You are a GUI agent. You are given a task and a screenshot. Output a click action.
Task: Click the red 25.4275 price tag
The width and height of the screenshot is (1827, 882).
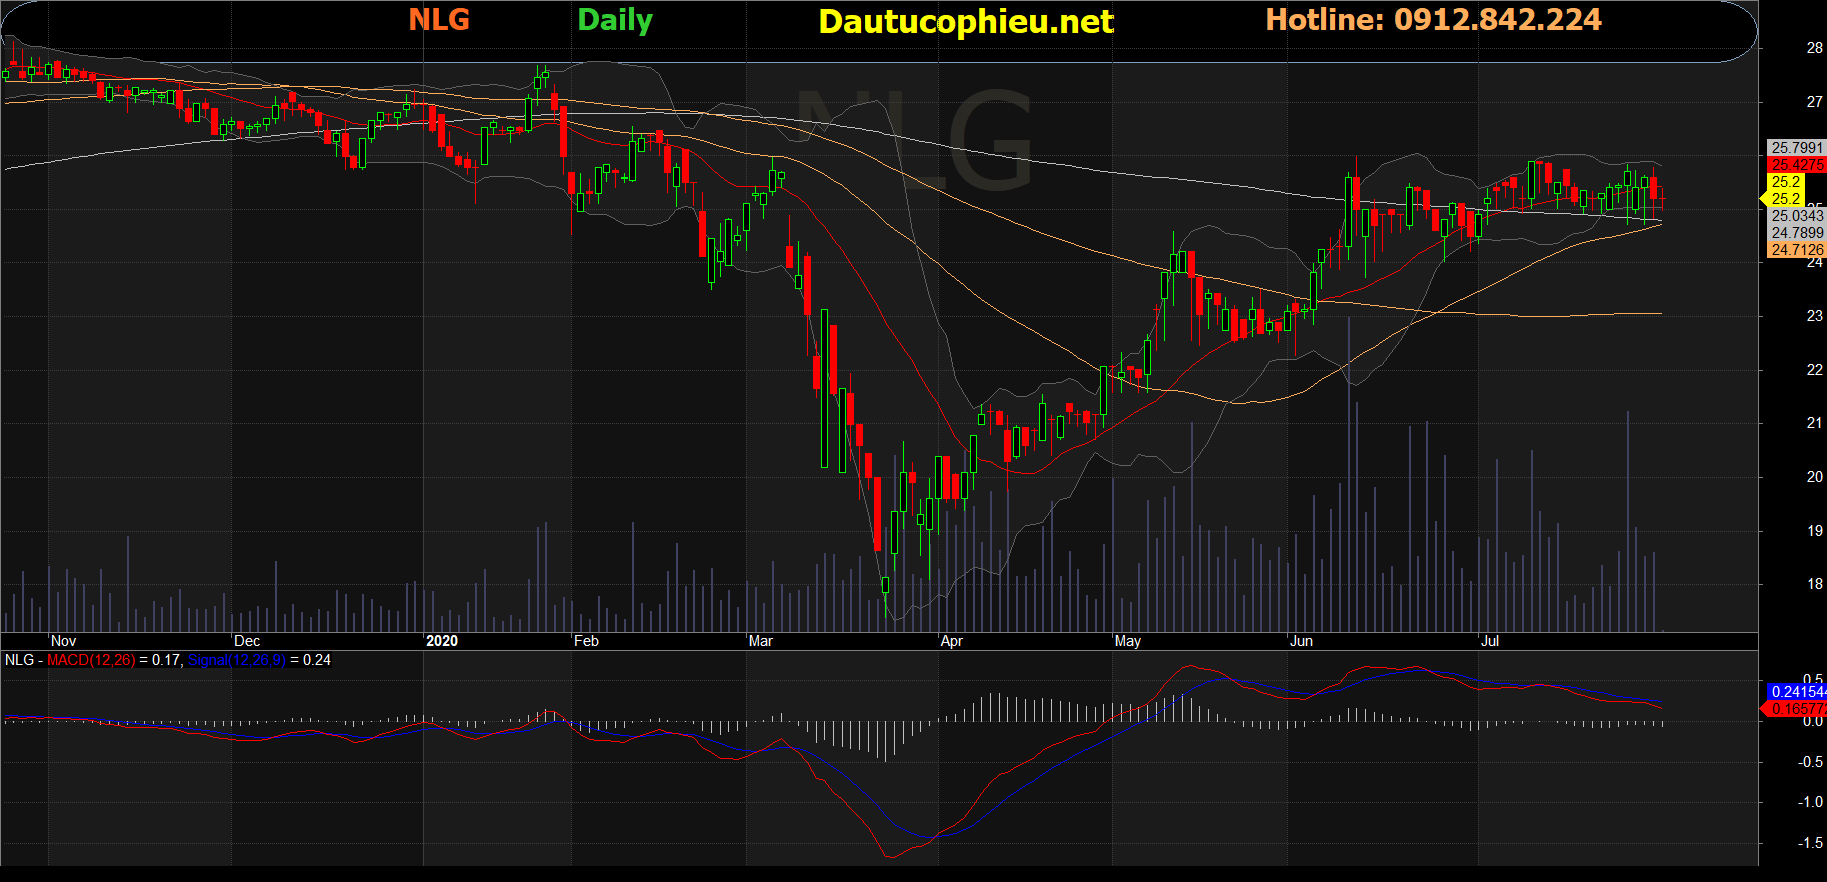pyautogui.click(x=1797, y=165)
